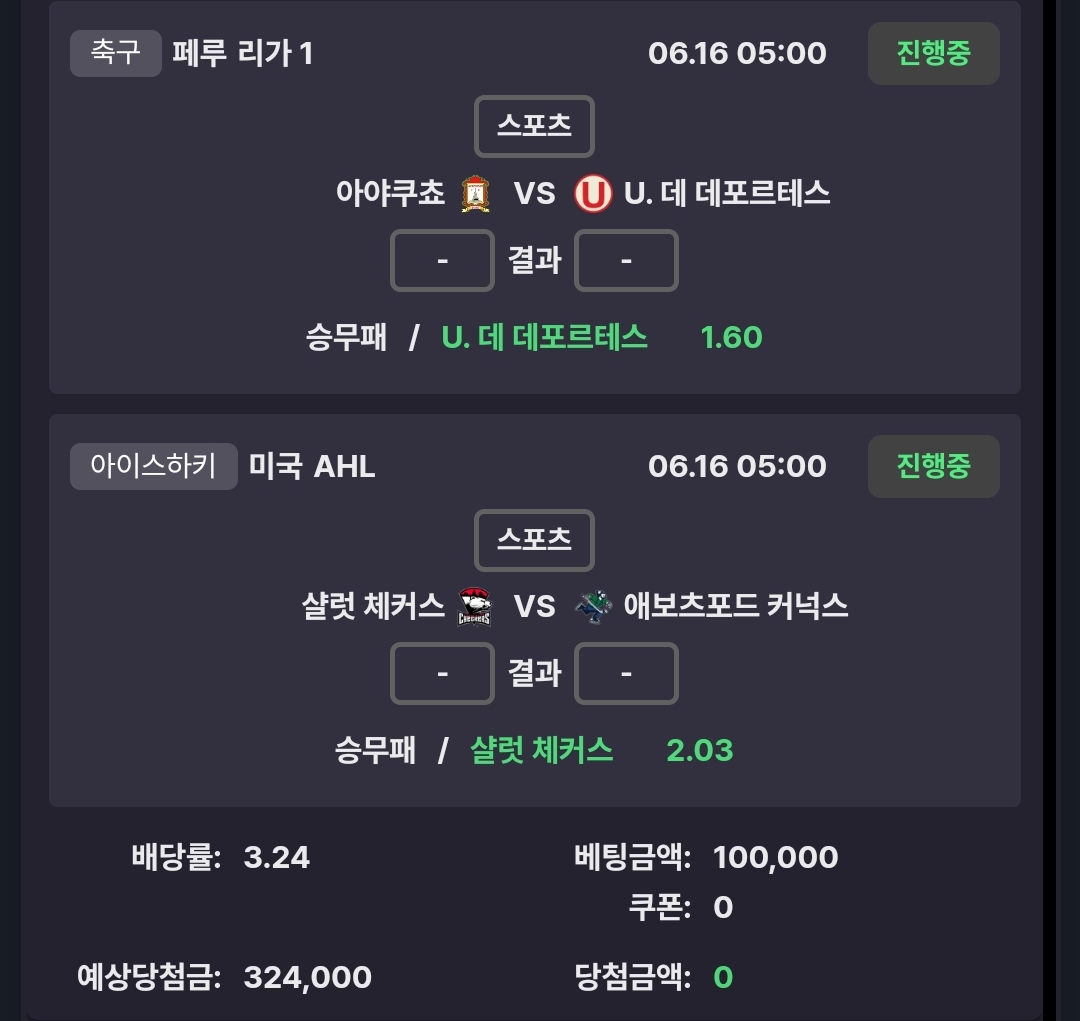Select the 아이스하키 sport tag
Screen dimensions: 1080x1021
154,466
